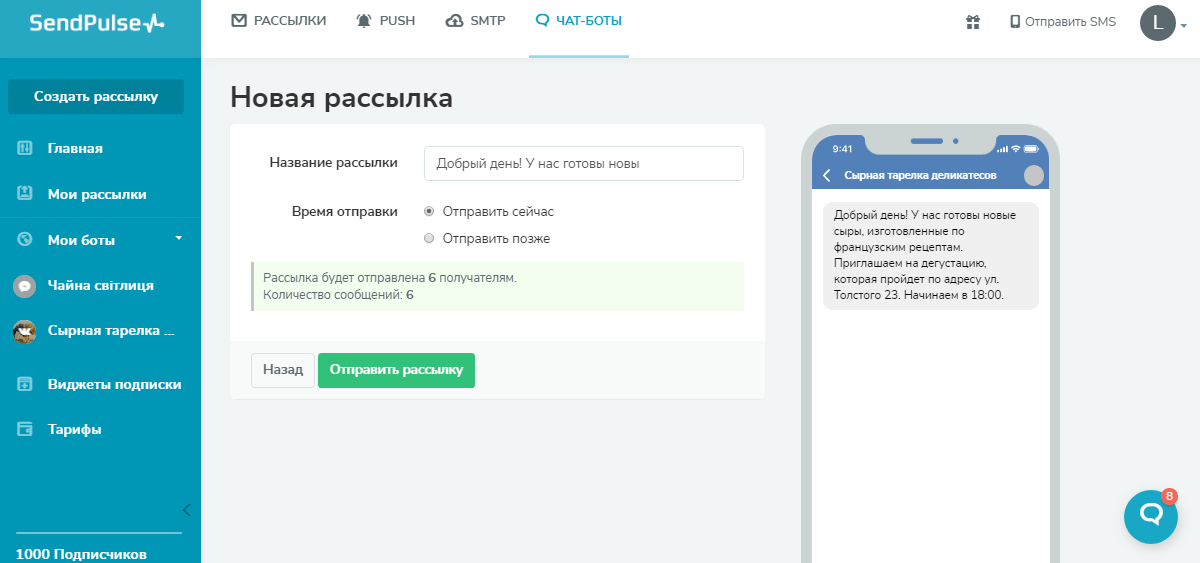Click the Название рассылки input field

584,163
